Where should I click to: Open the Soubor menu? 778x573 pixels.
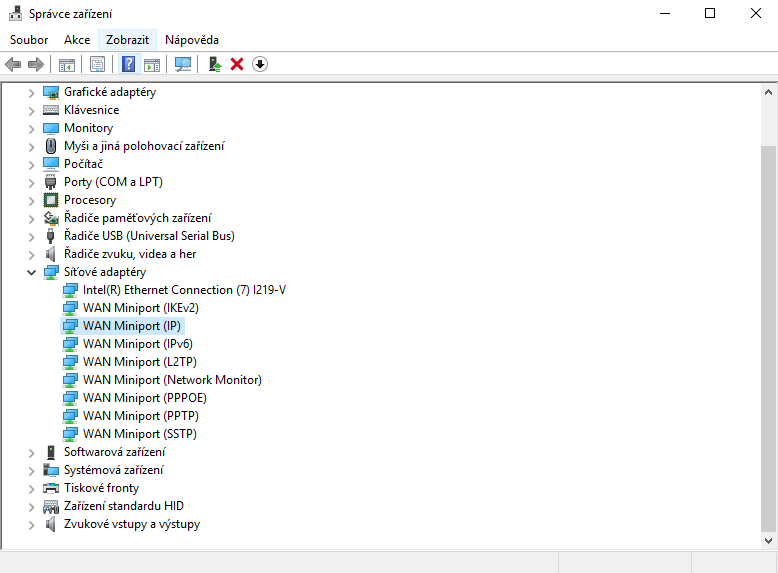click(x=29, y=39)
